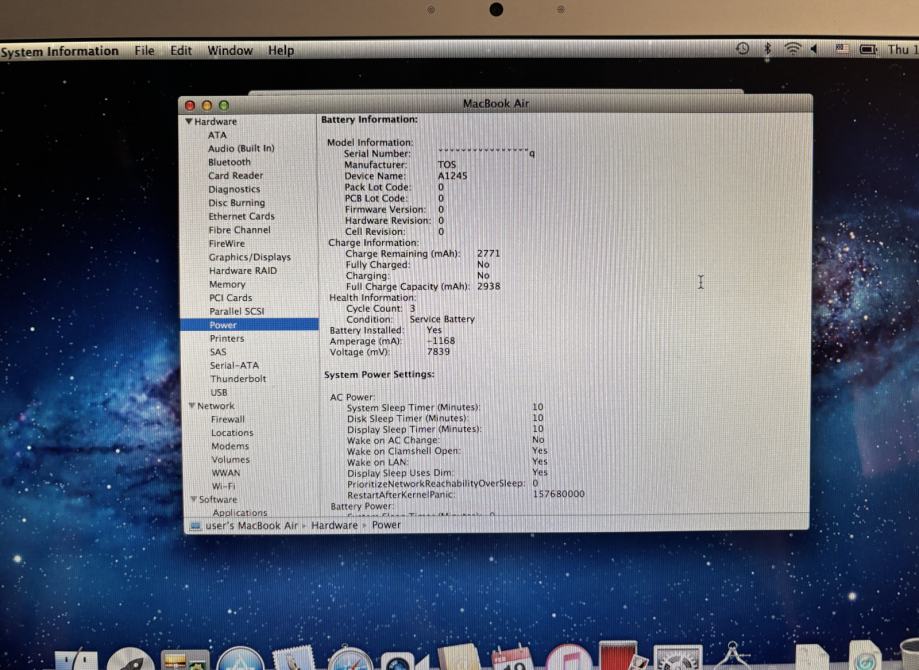This screenshot has width=919, height=670.
Task: Select Bluetooth in the Hardware list
Action: pos(229,162)
